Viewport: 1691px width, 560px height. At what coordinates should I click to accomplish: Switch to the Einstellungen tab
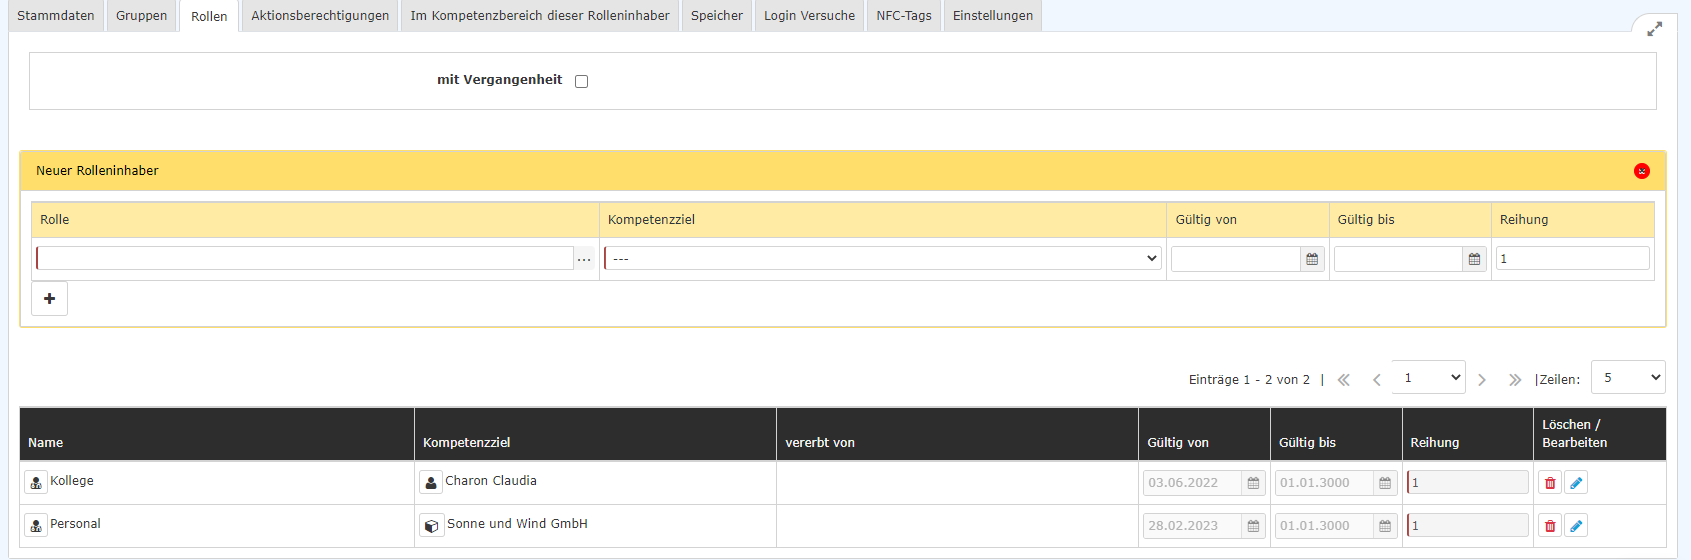click(993, 16)
